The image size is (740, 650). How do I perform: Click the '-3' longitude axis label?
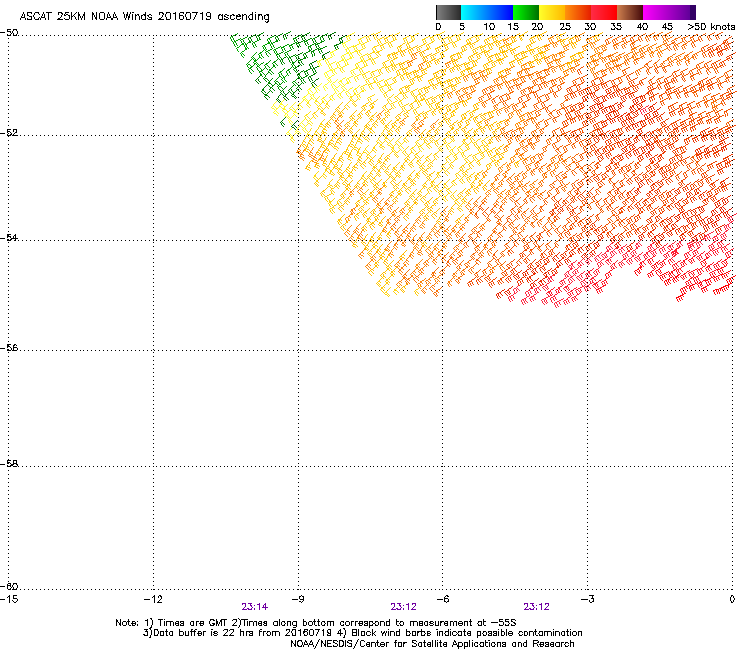point(587,599)
